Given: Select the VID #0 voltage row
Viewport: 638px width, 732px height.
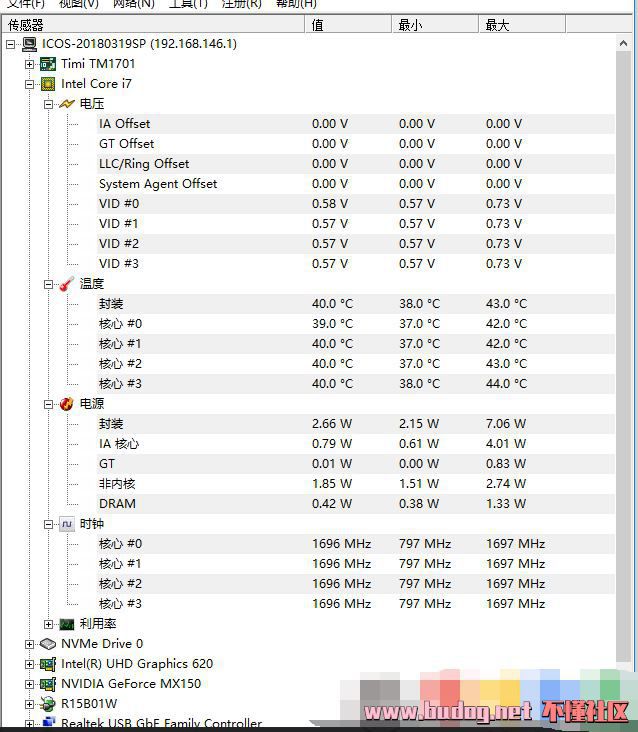Looking at the screenshot, I should click(119, 204).
